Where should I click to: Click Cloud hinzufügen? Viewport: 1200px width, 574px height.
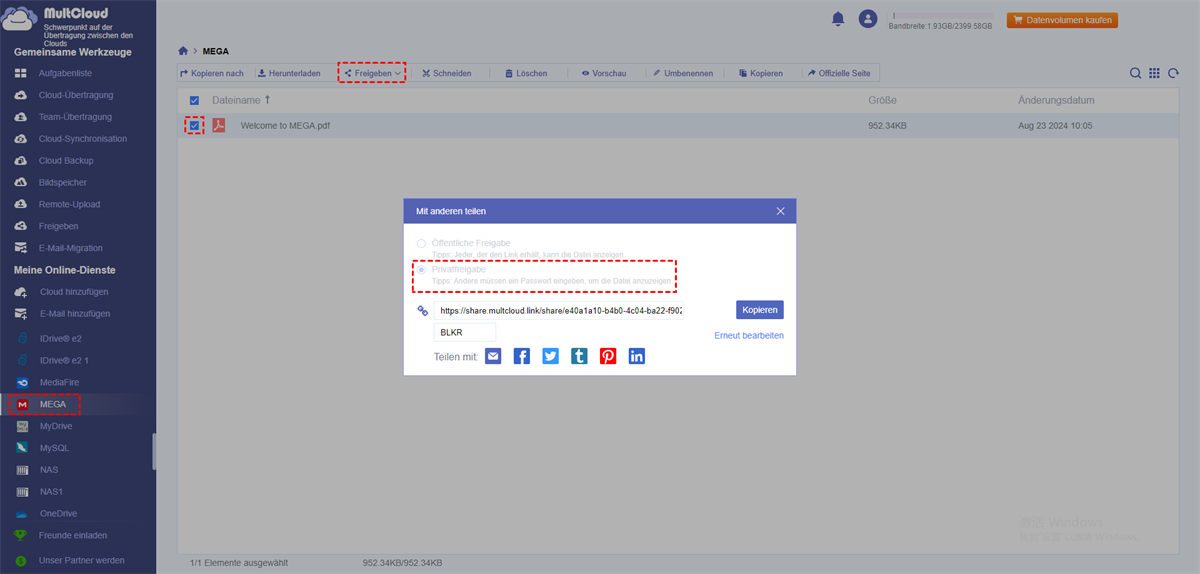[74, 292]
